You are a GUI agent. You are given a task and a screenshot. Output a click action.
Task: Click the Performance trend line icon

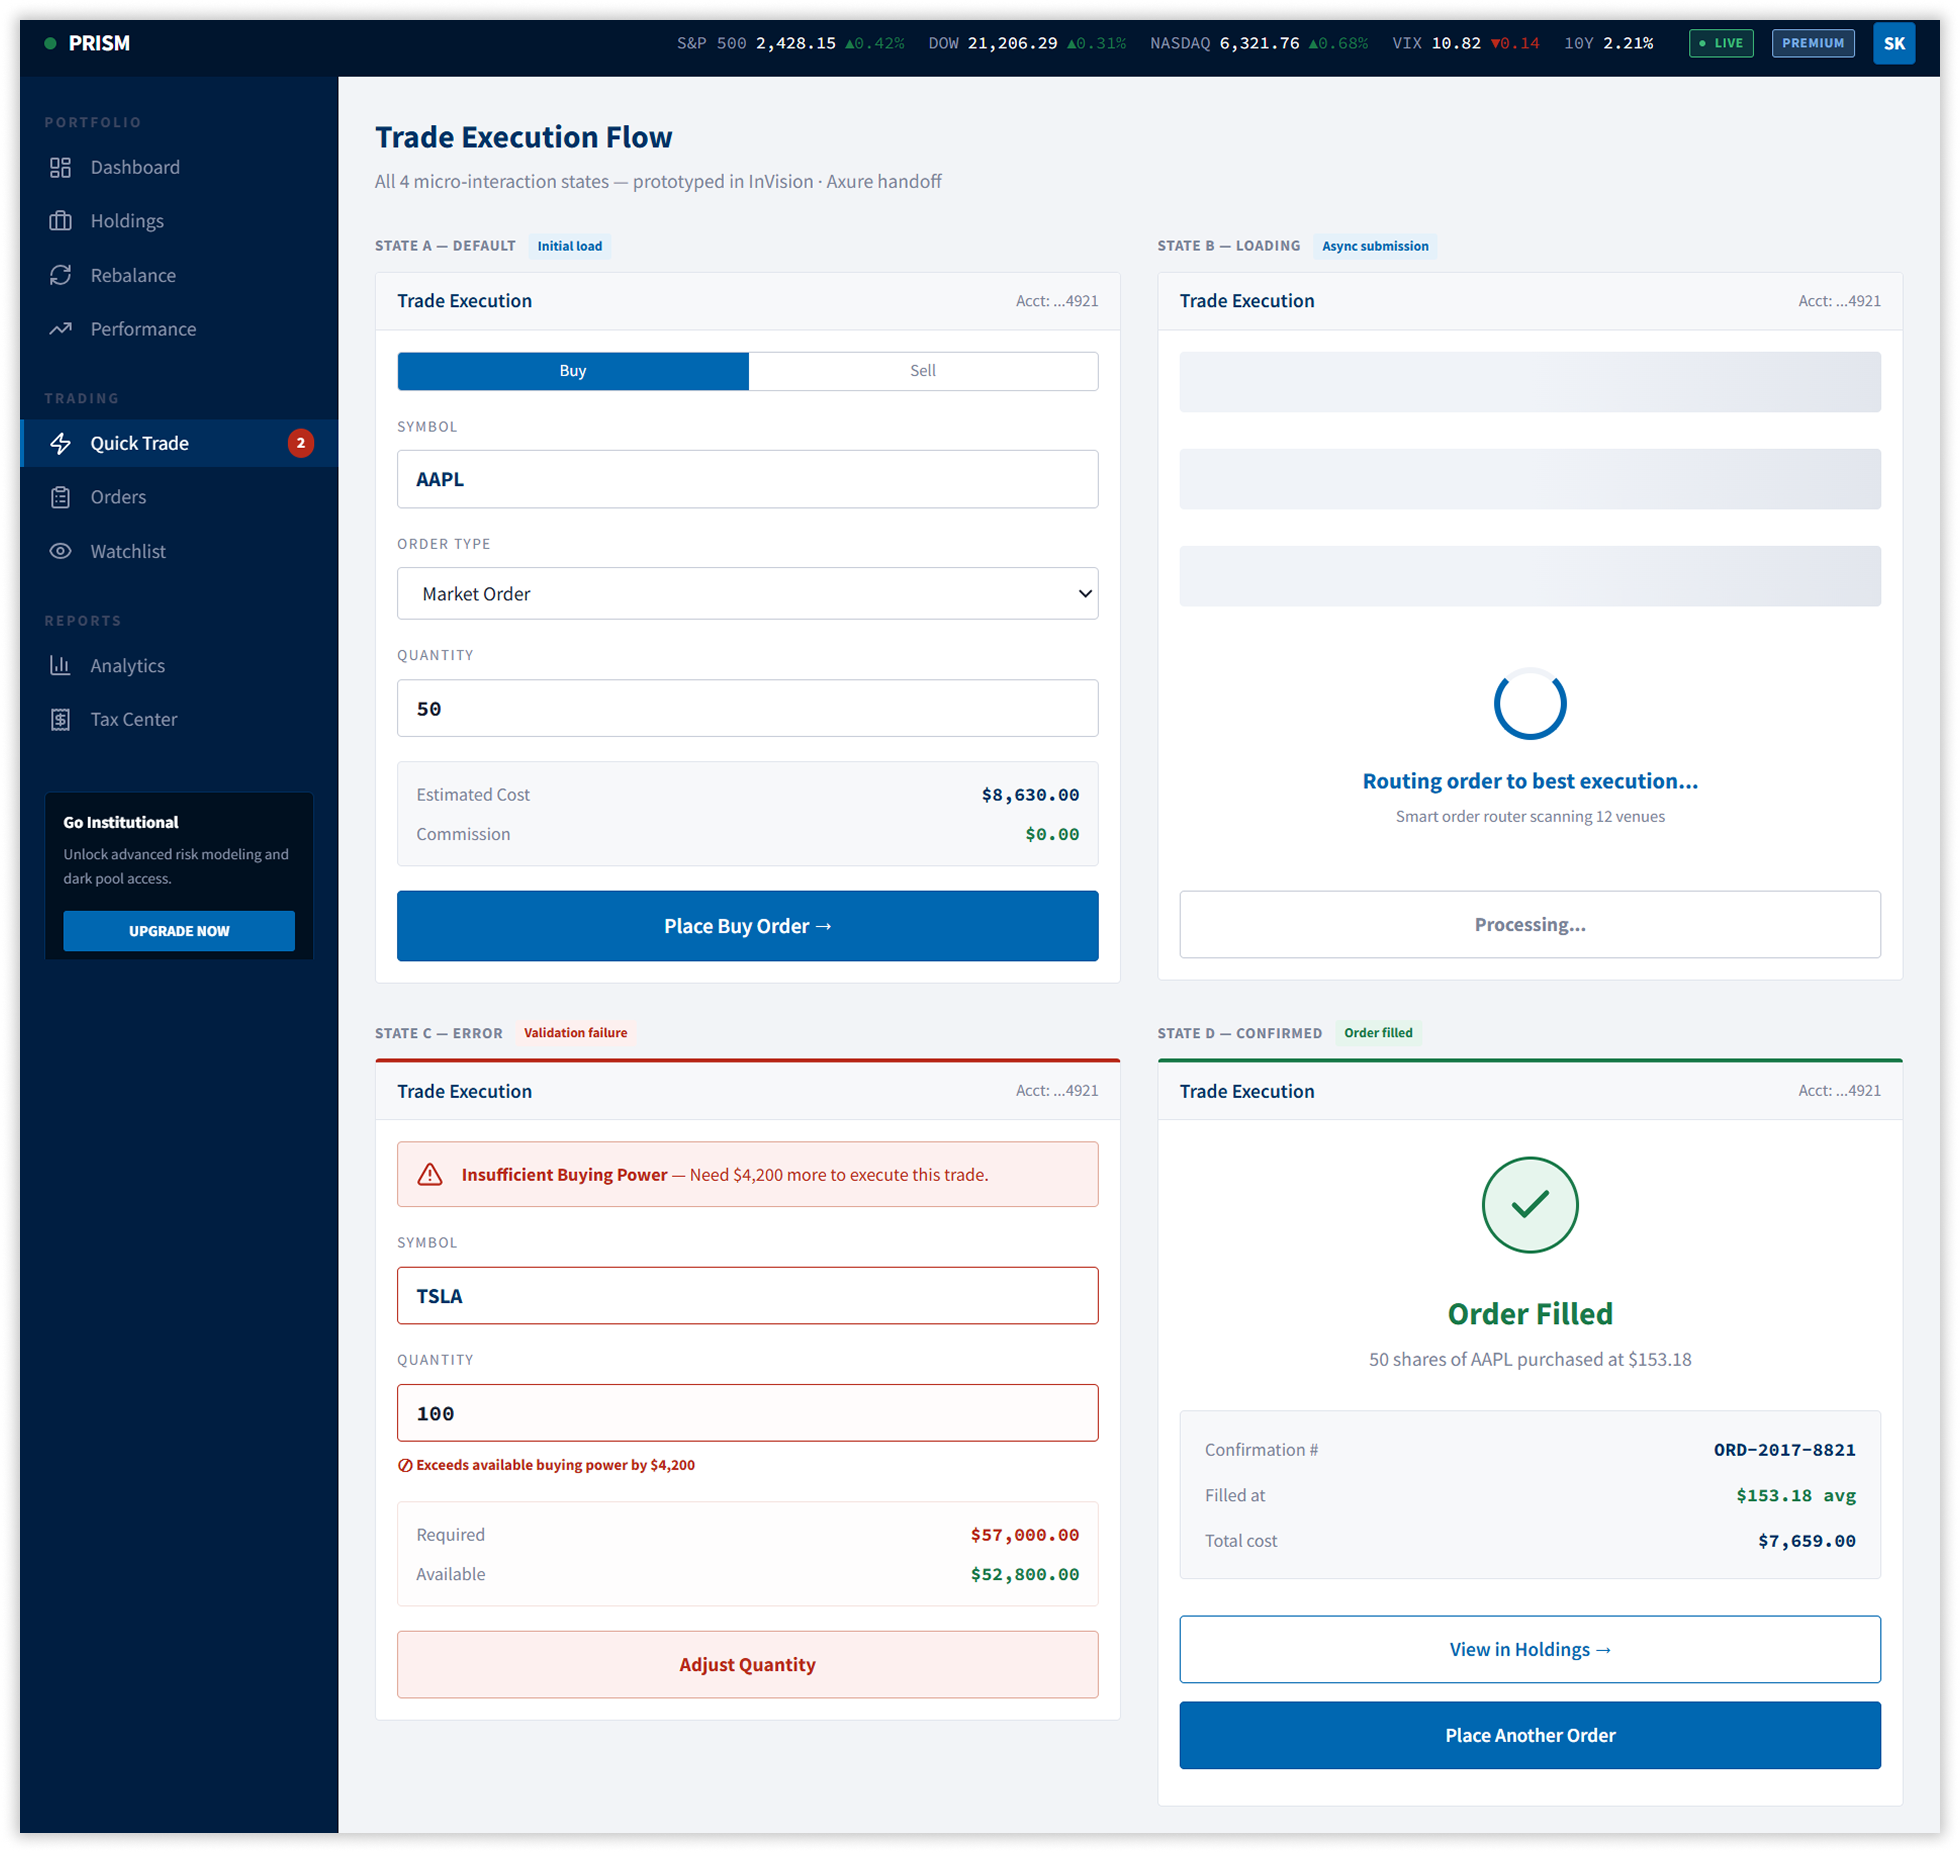coord(60,329)
